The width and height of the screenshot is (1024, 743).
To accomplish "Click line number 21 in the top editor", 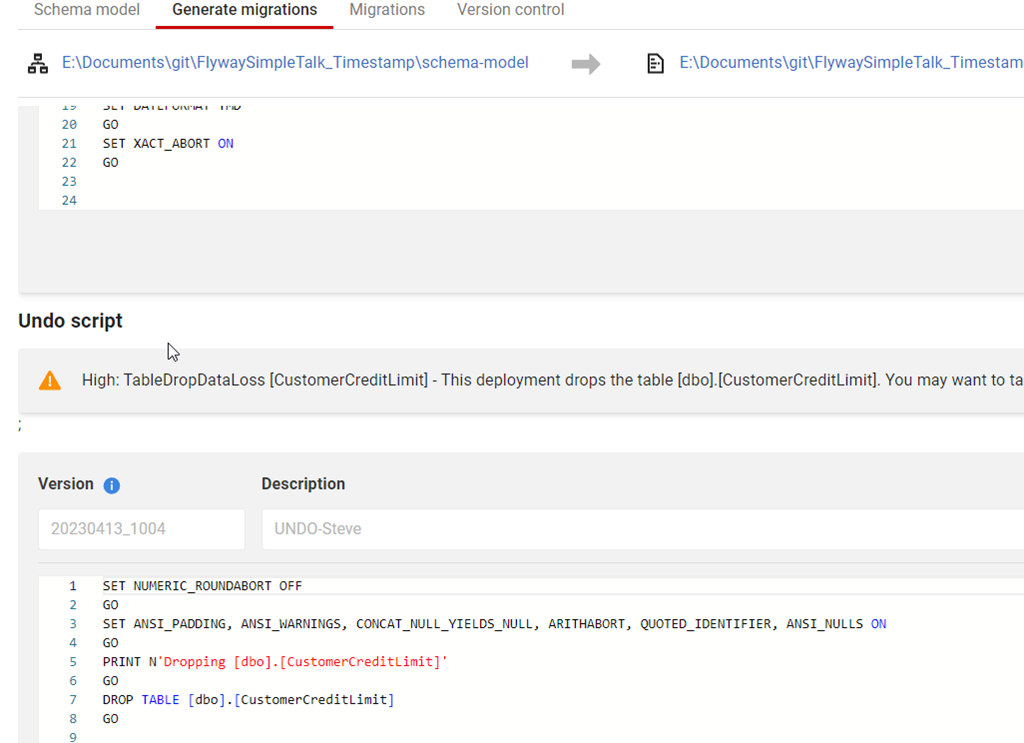I will [69, 143].
